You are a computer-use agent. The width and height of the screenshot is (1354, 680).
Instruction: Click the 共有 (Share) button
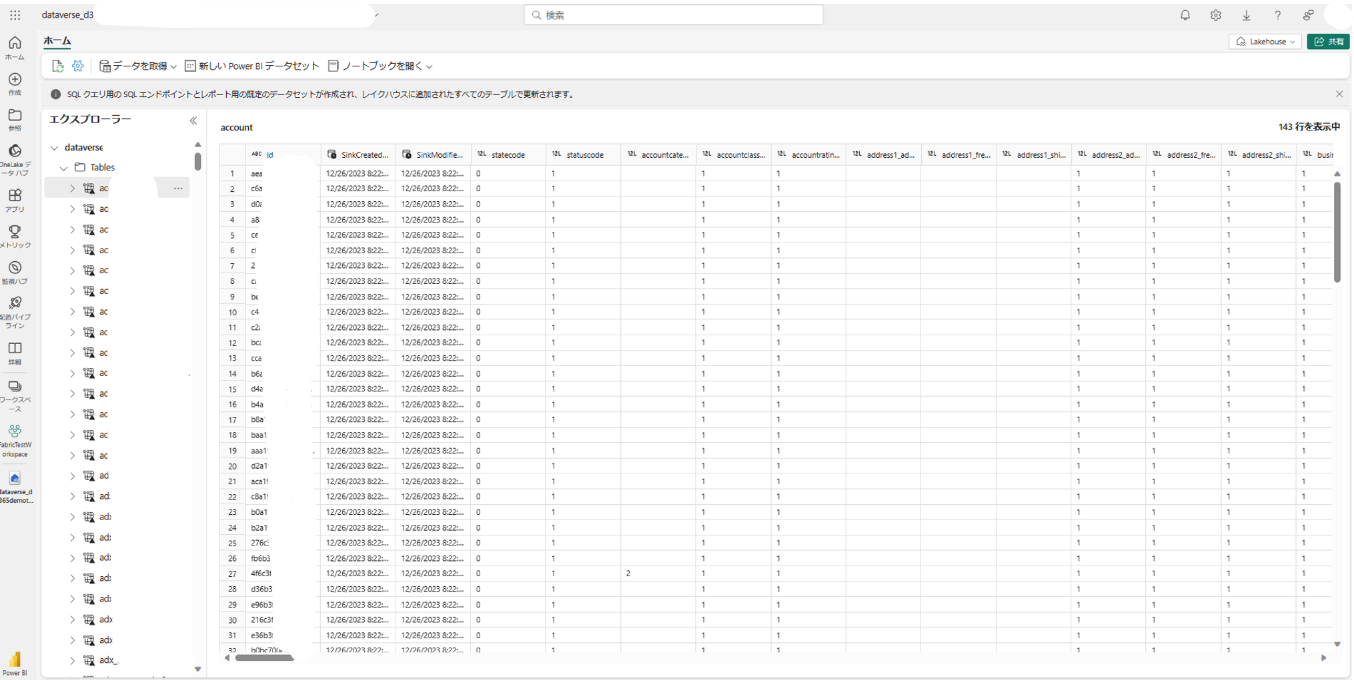pyautogui.click(x=1328, y=42)
